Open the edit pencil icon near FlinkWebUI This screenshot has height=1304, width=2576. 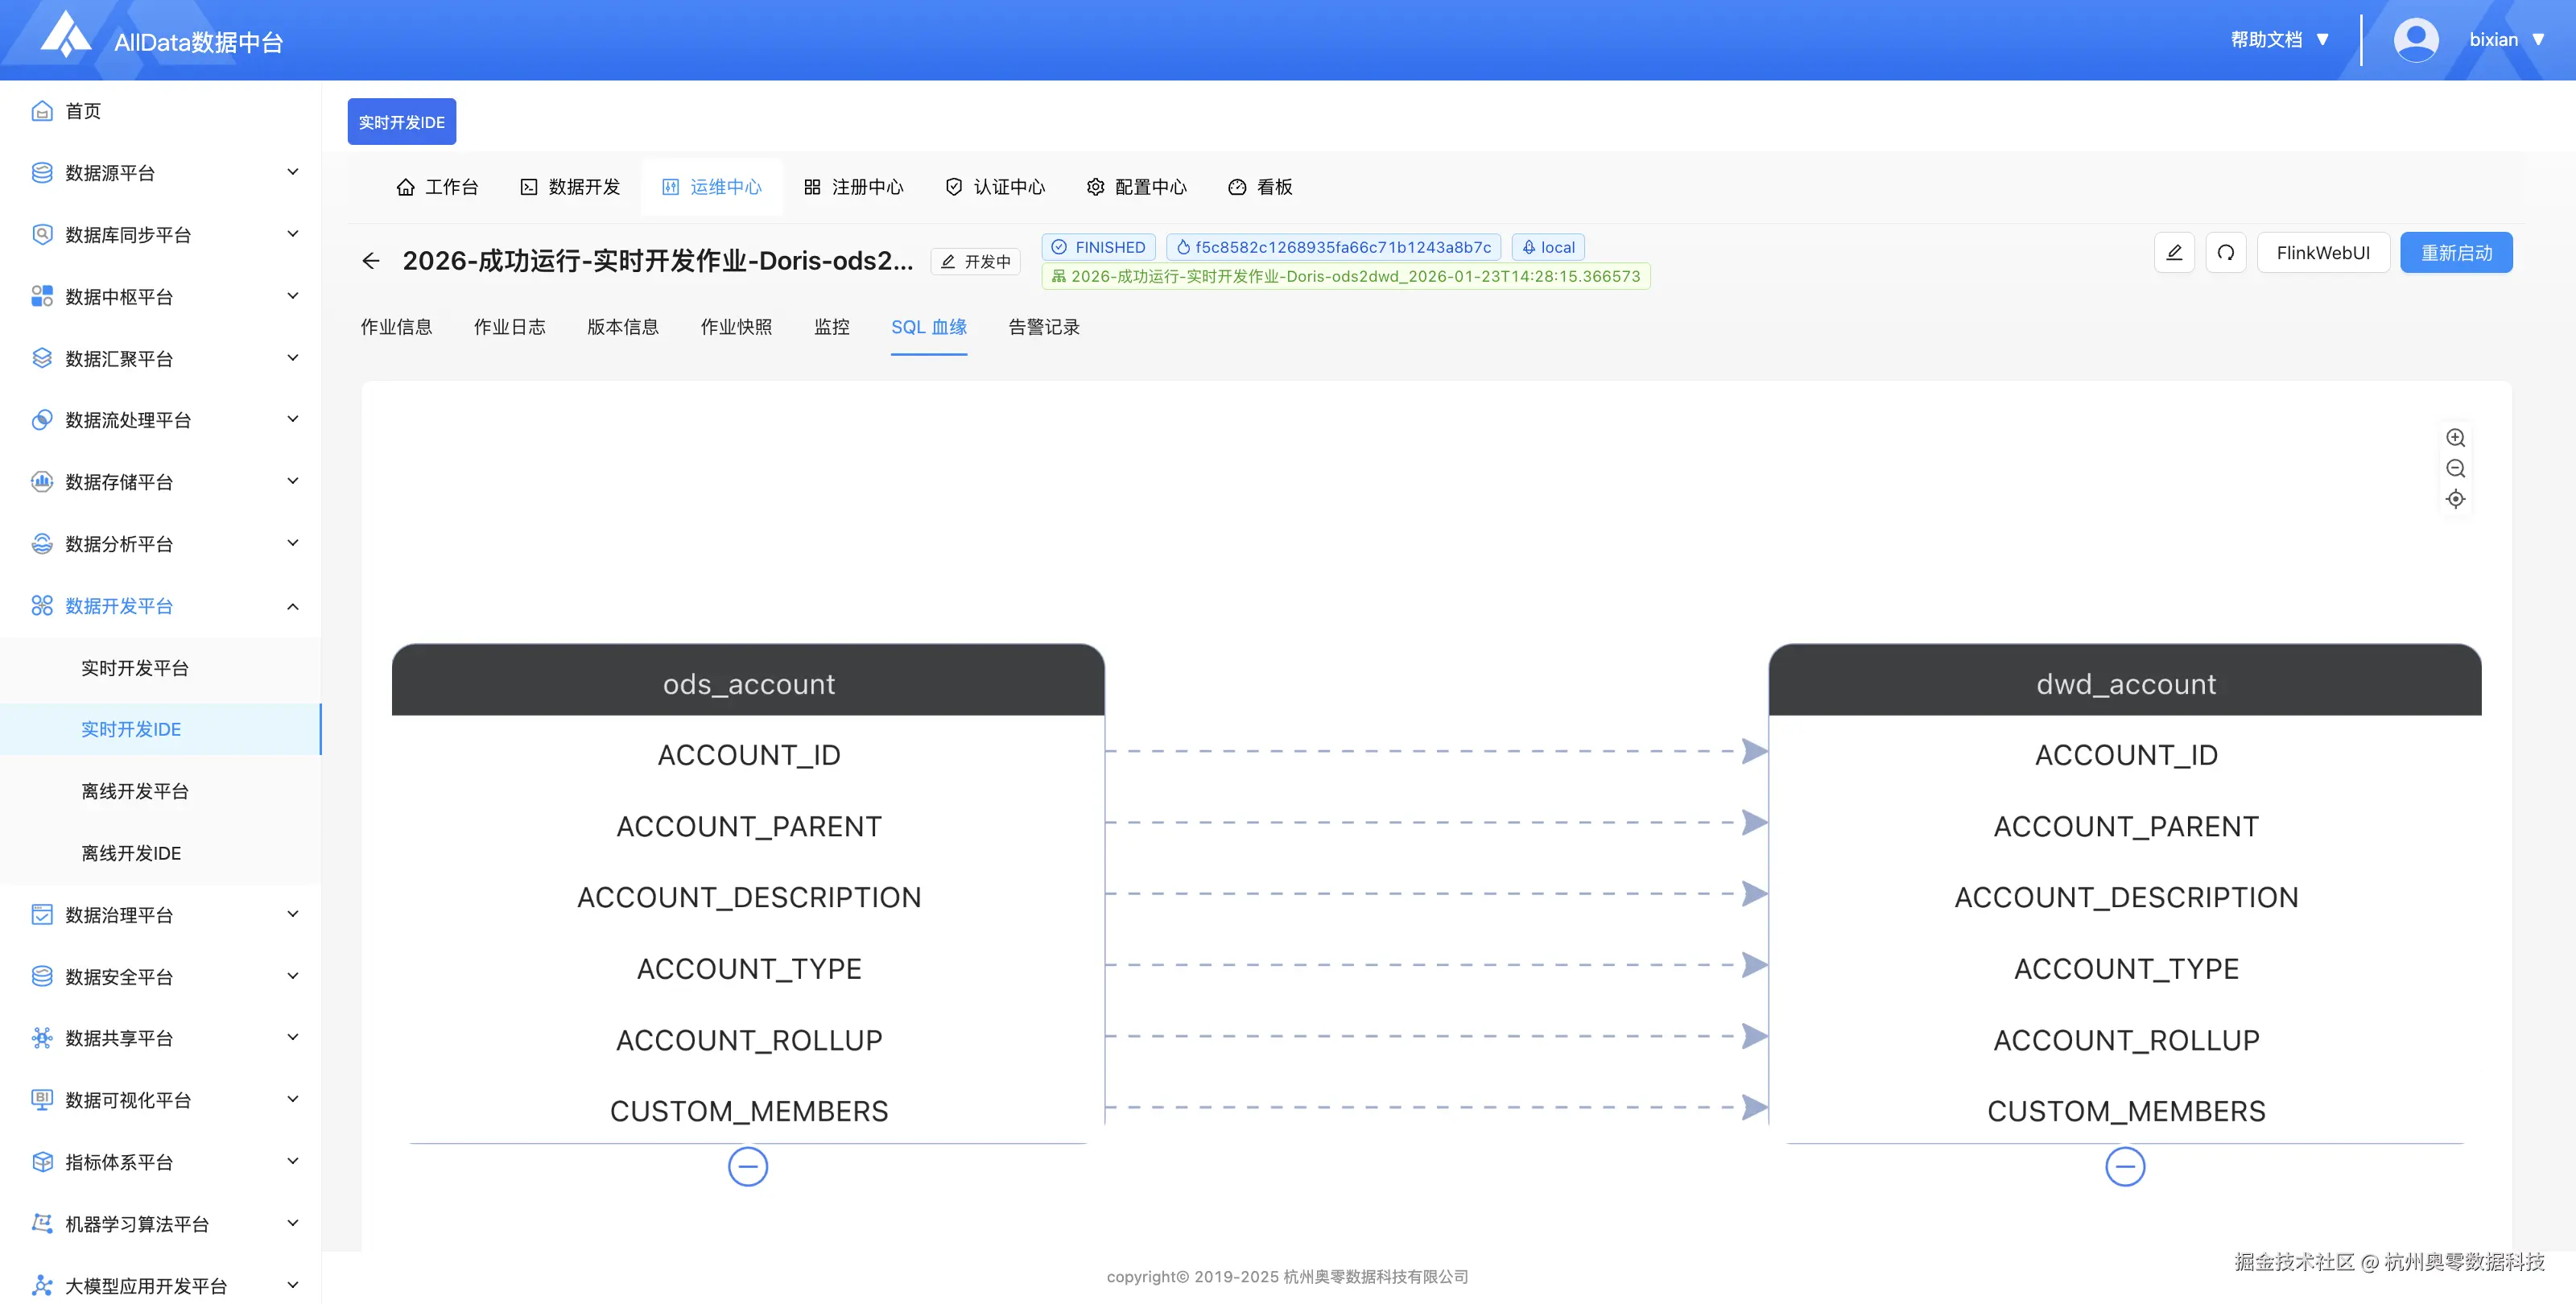click(x=2174, y=252)
